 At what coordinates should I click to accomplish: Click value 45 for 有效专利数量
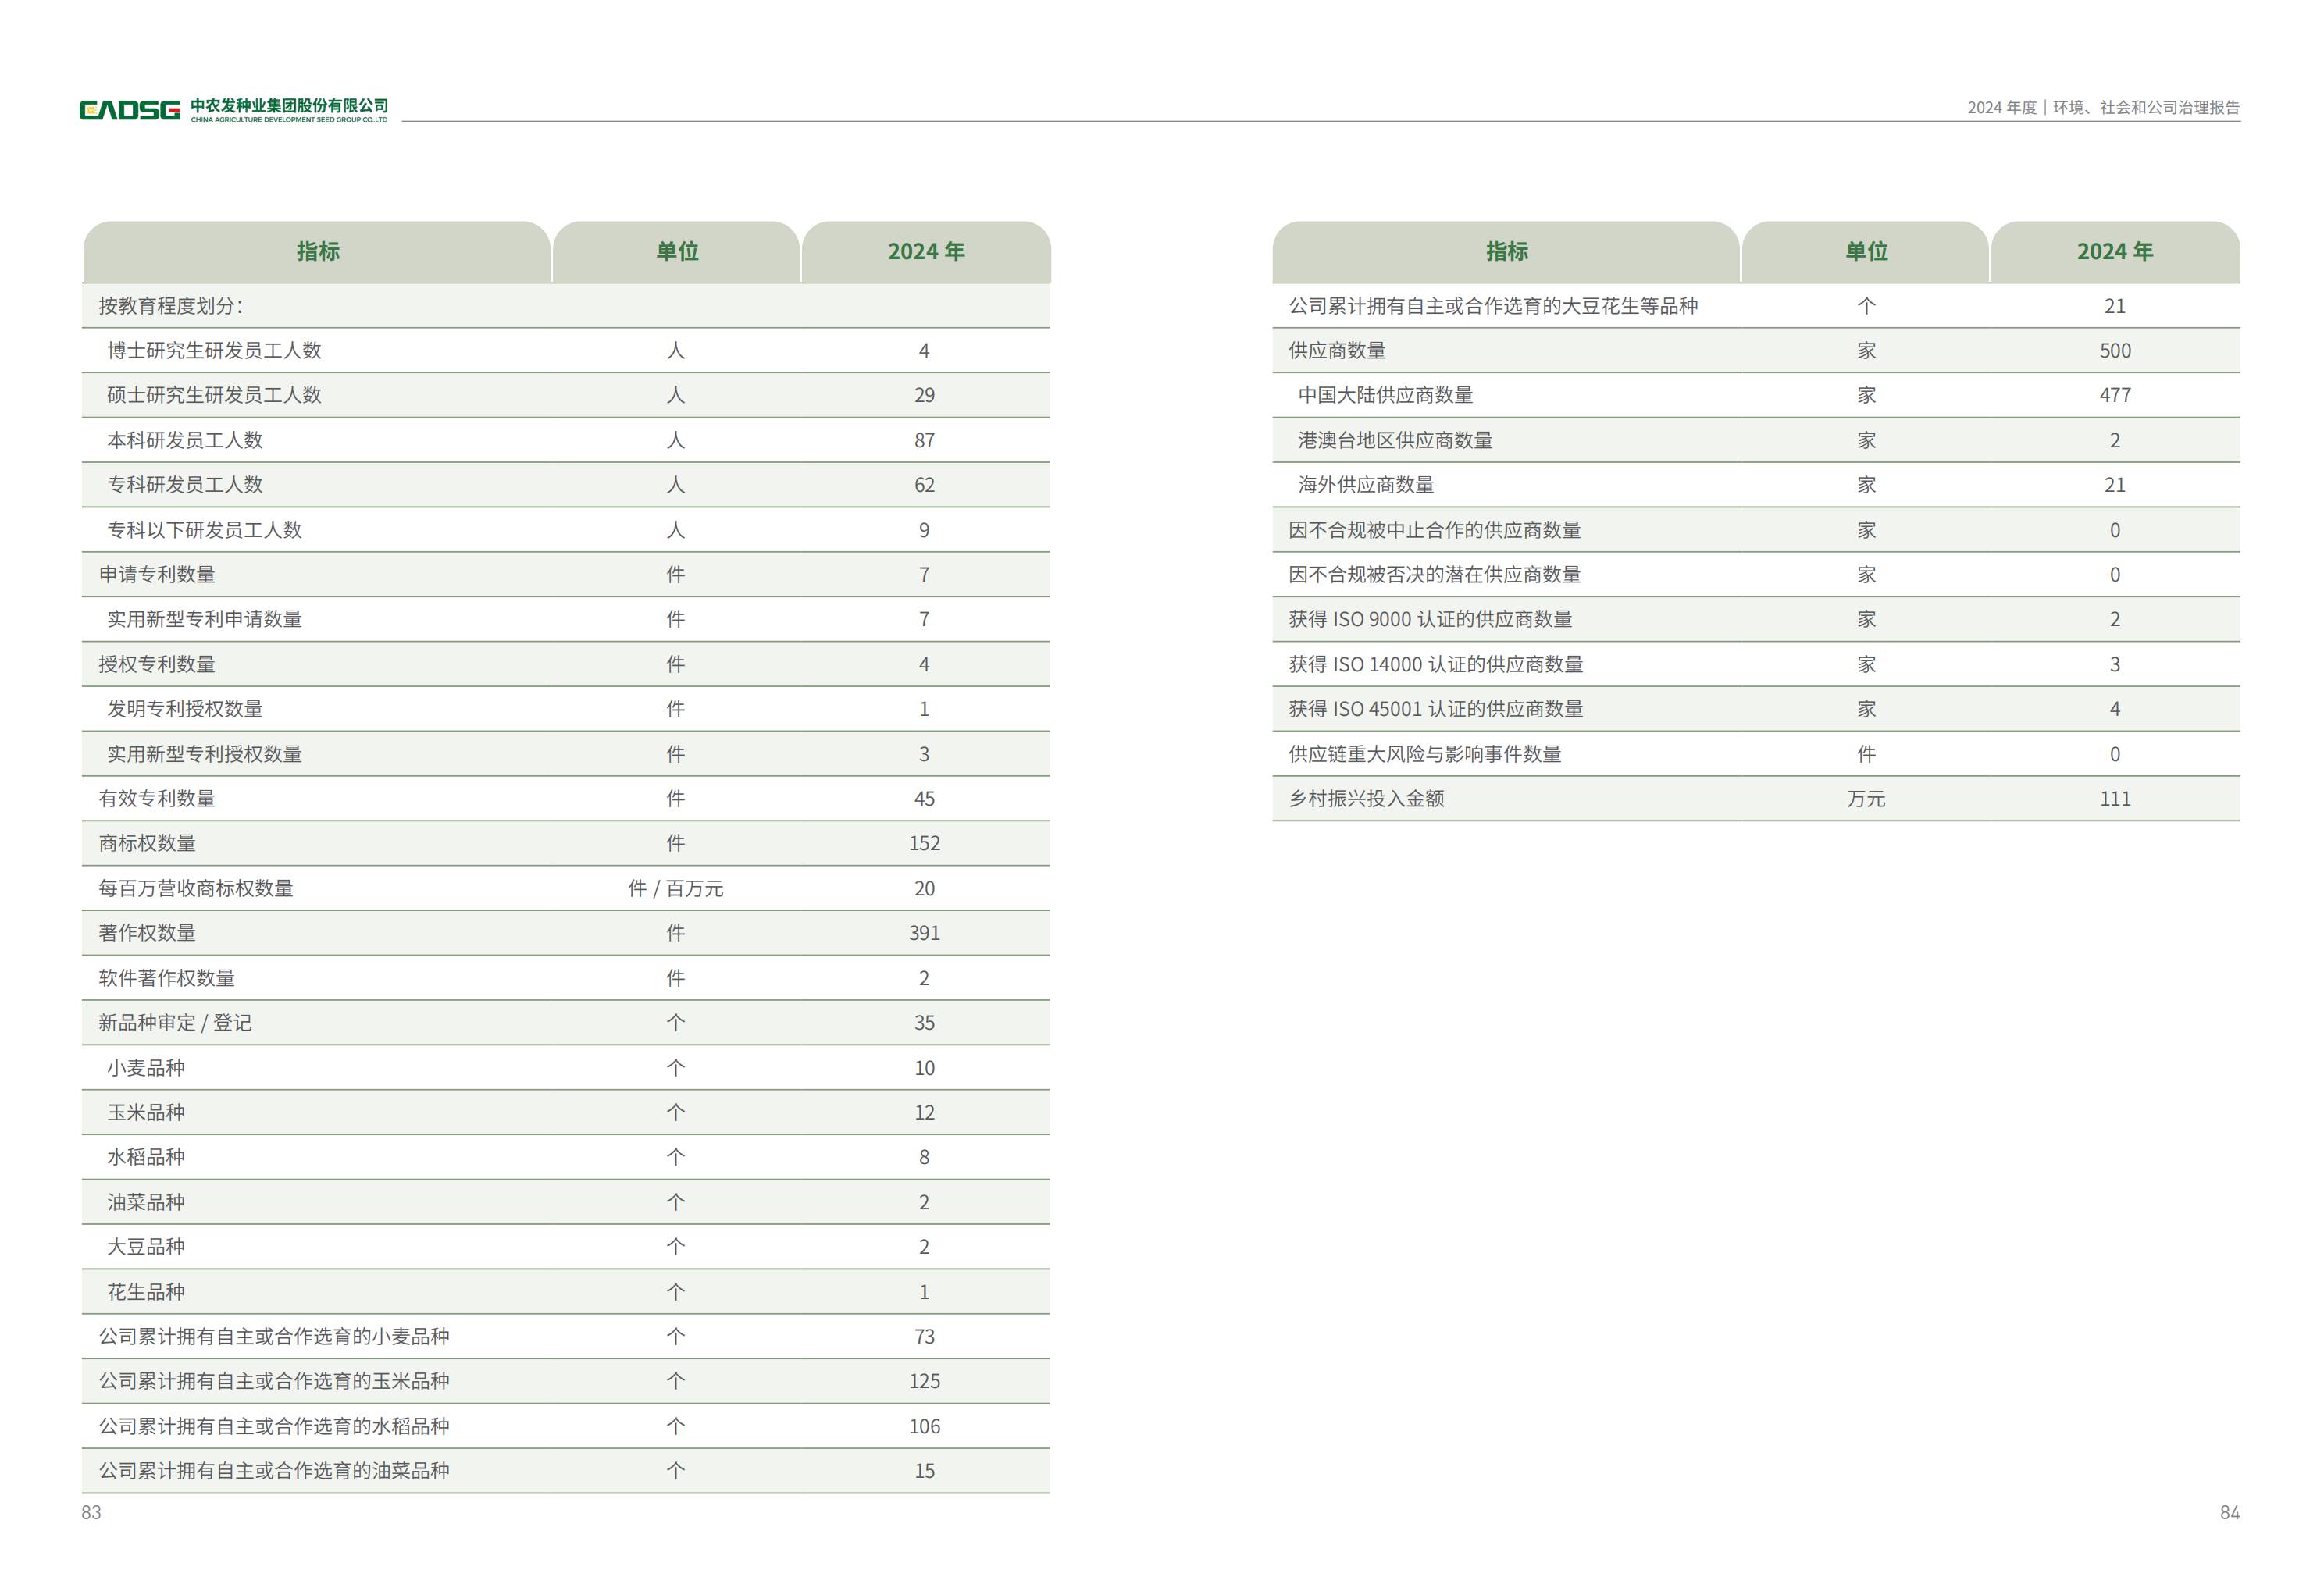(x=924, y=799)
